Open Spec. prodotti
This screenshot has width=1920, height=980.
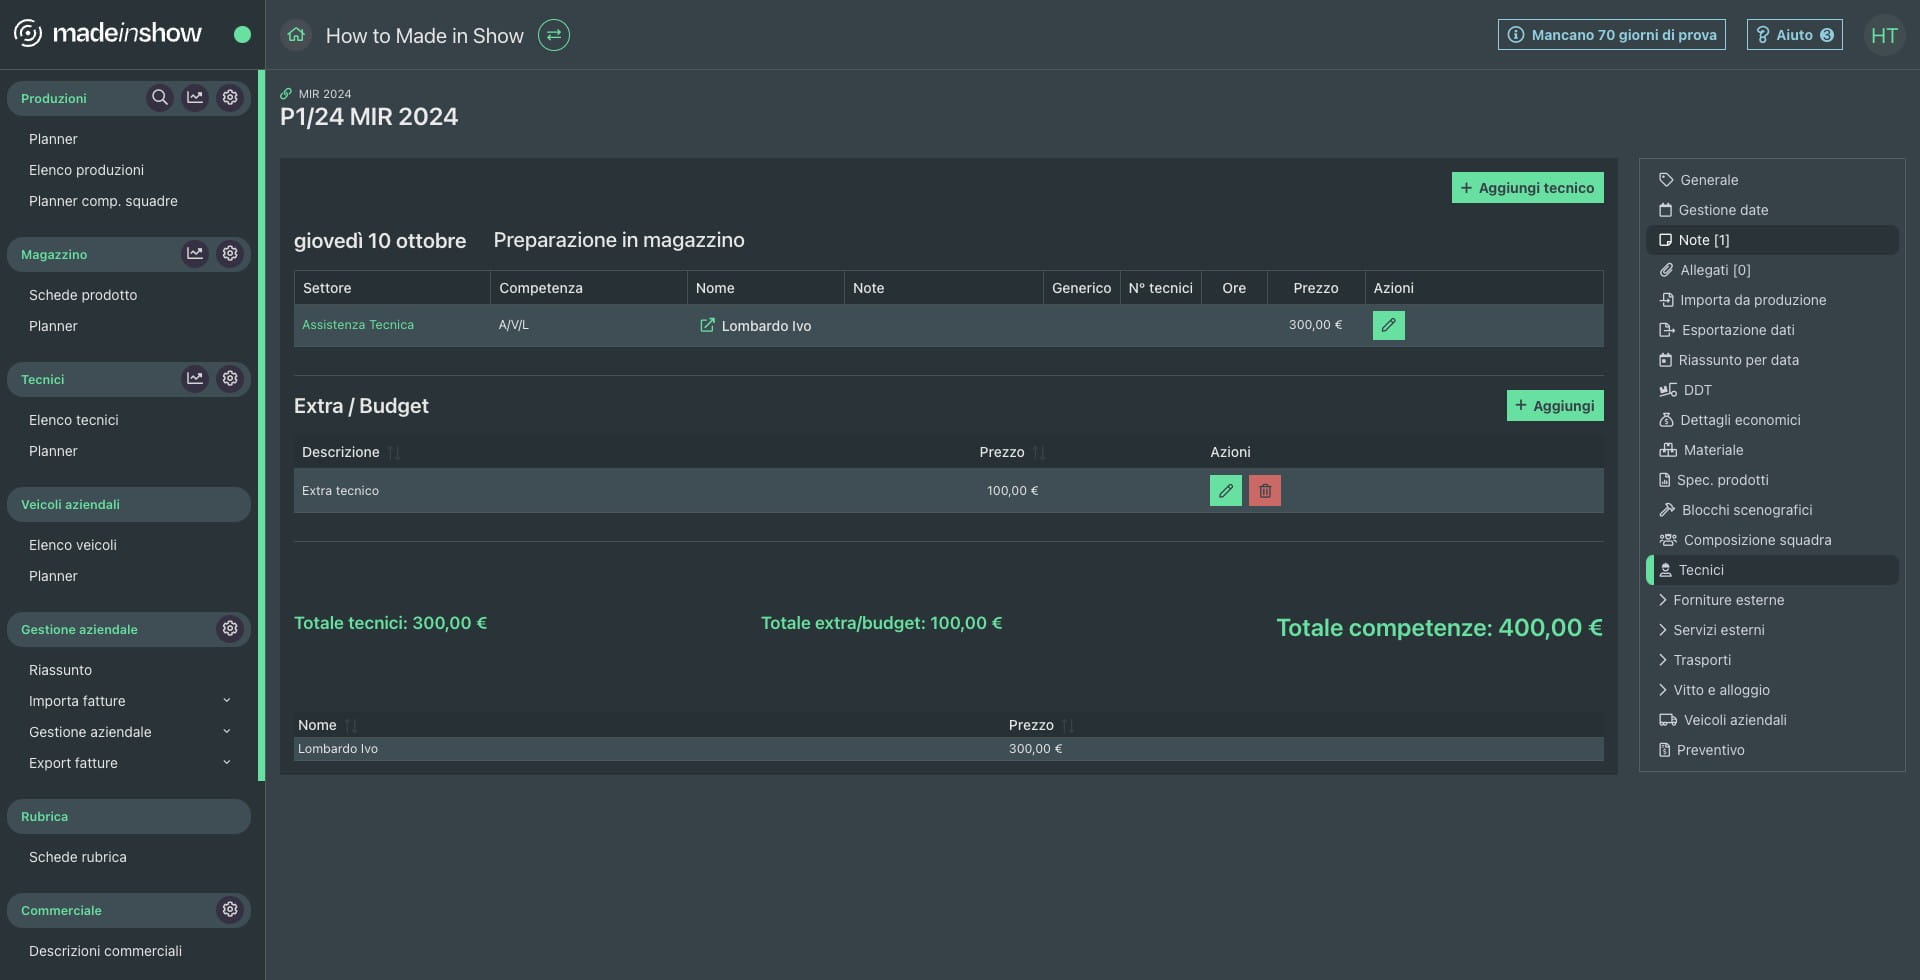pyautogui.click(x=1772, y=480)
